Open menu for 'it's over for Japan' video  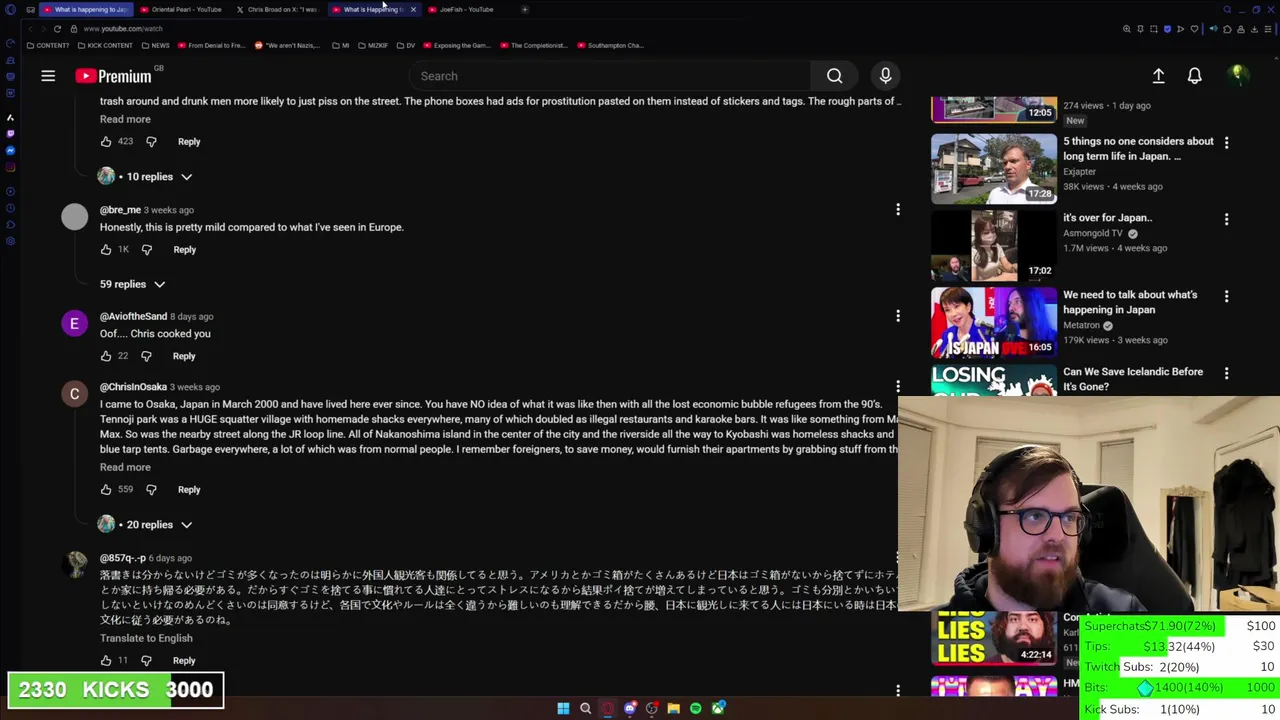1226,219
